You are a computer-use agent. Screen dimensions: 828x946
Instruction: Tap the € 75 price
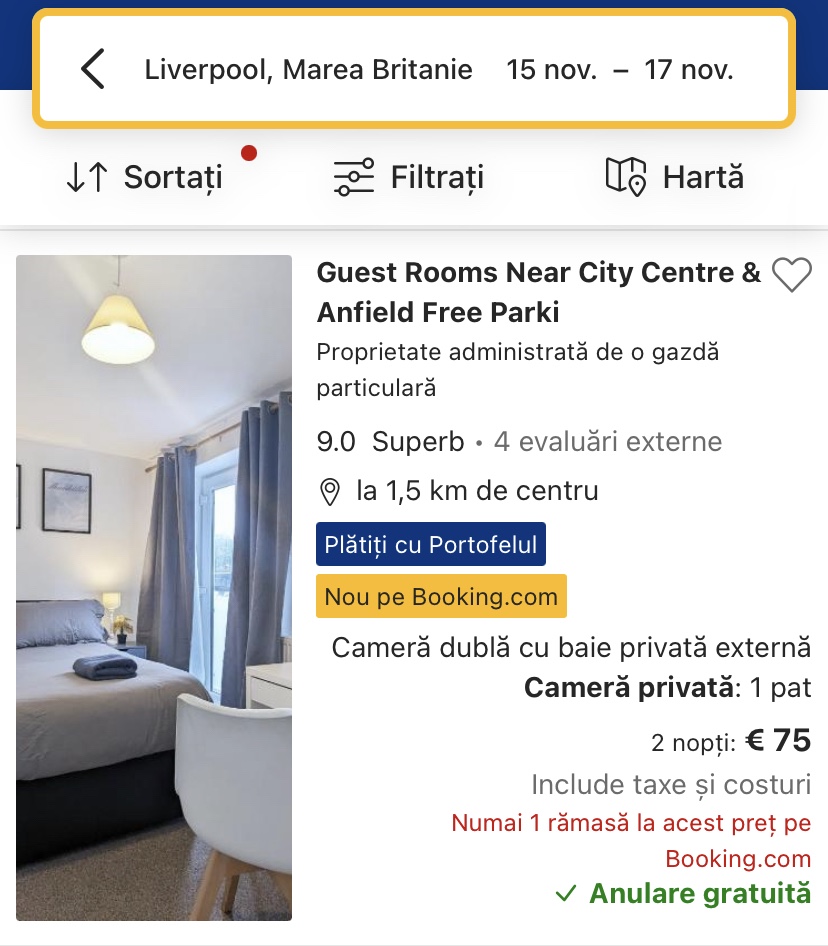pos(778,740)
